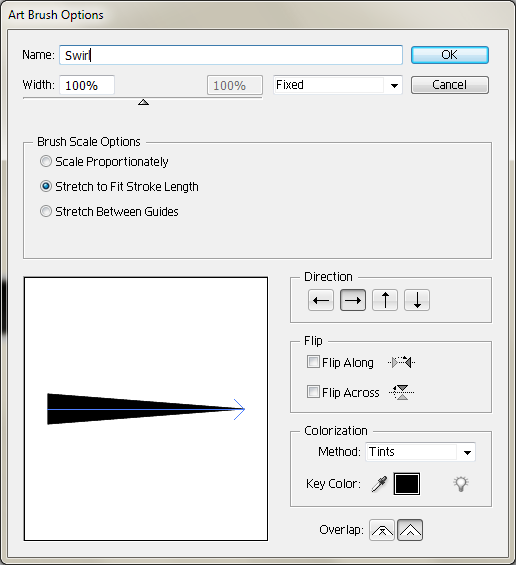Set brush direction to left arrow
The width and height of the screenshot is (516, 565).
pos(321,300)
